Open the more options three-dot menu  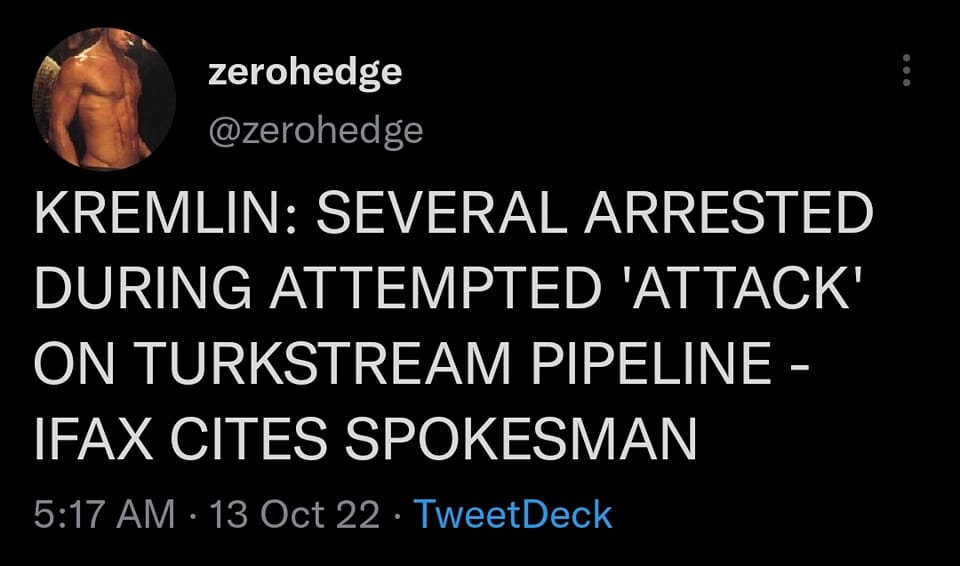point(906,71)
